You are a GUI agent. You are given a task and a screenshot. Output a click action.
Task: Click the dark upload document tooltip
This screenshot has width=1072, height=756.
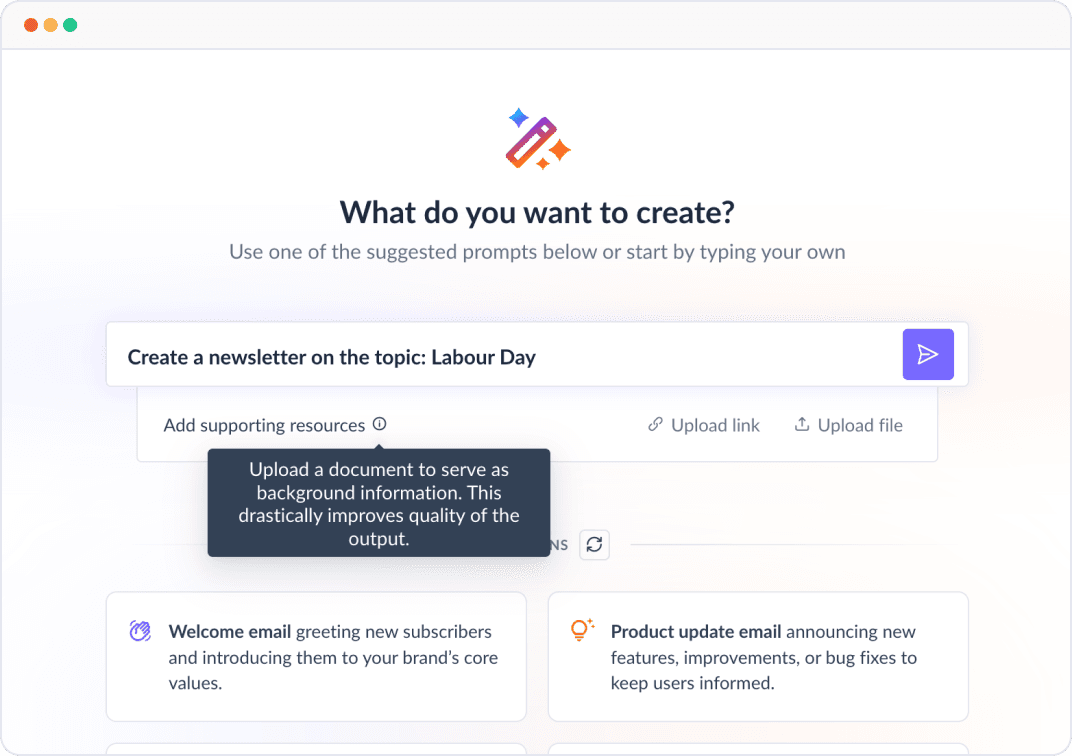pyautogui.click(x=378, y=503)
